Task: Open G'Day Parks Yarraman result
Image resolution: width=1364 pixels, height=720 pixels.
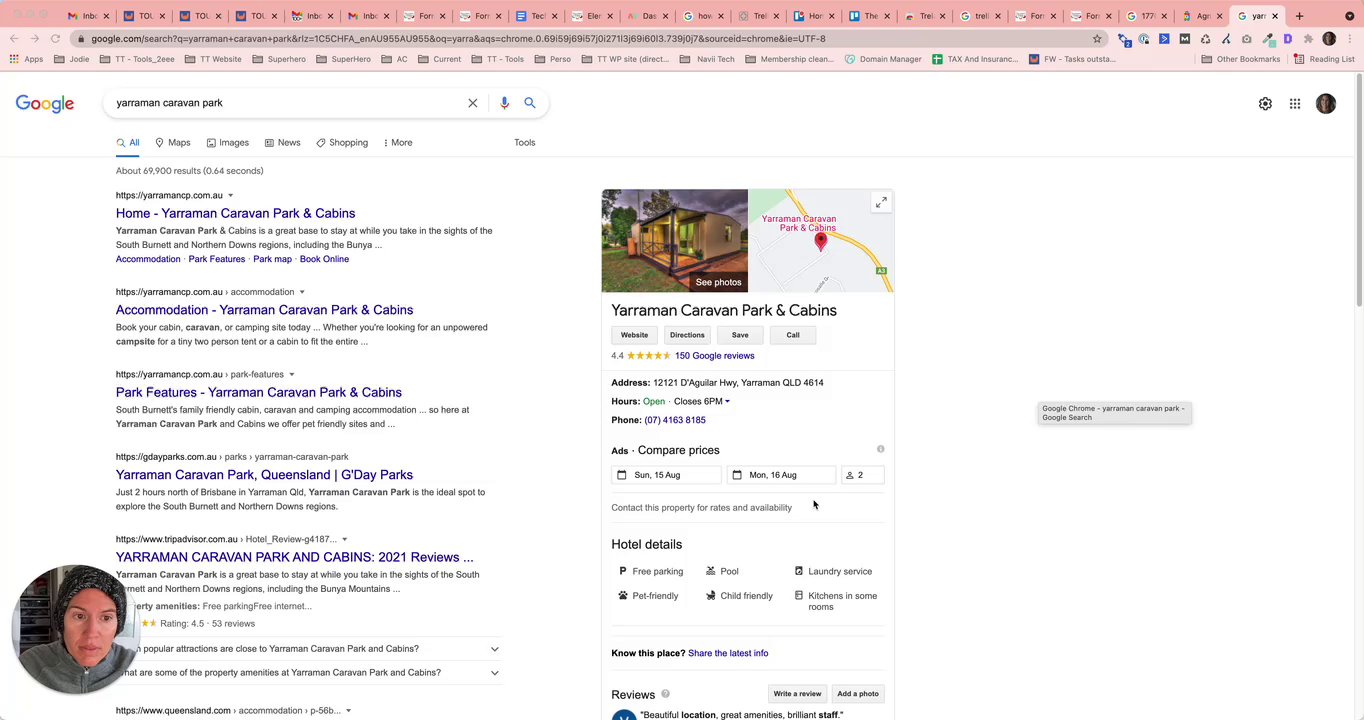Action: pos(264,475)
